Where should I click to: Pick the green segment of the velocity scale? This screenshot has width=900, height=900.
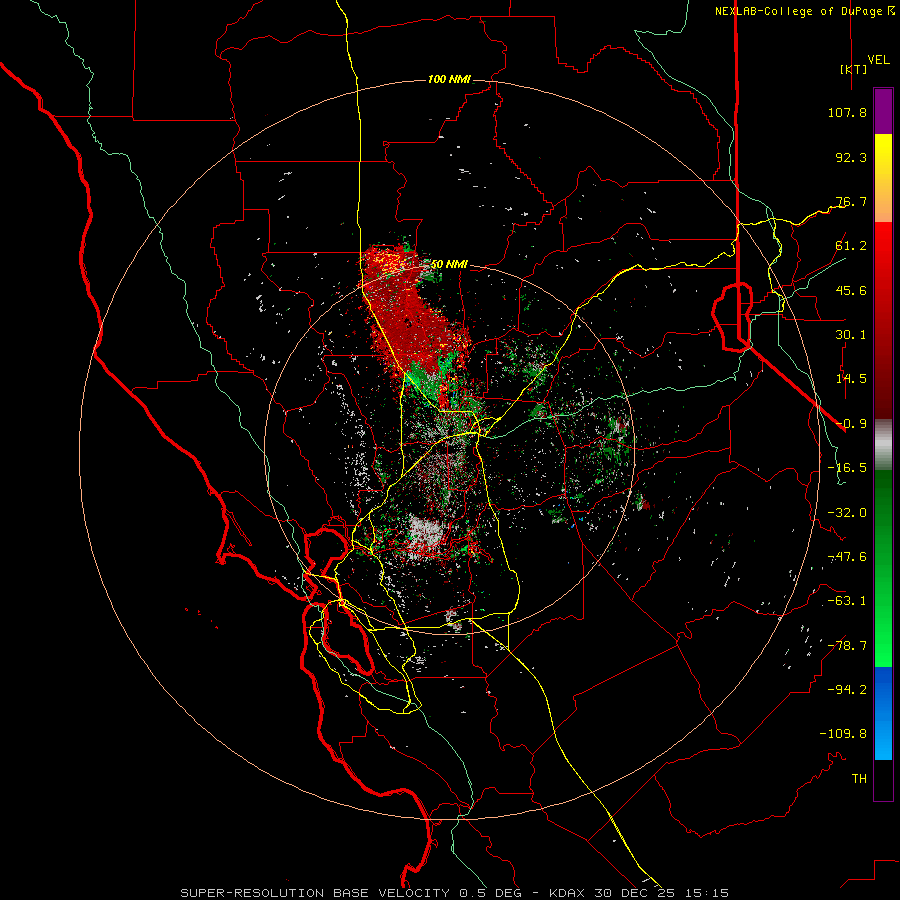pyautogui.click(x=883, y=568)
